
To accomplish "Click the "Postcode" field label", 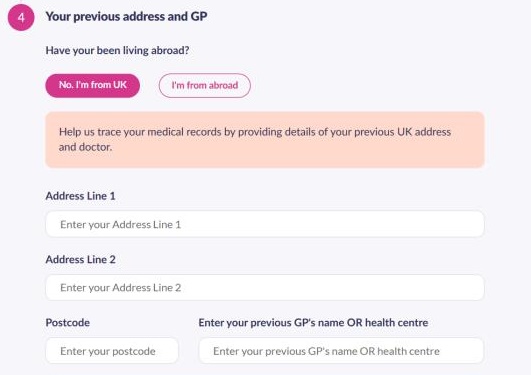I will point(67,322).
